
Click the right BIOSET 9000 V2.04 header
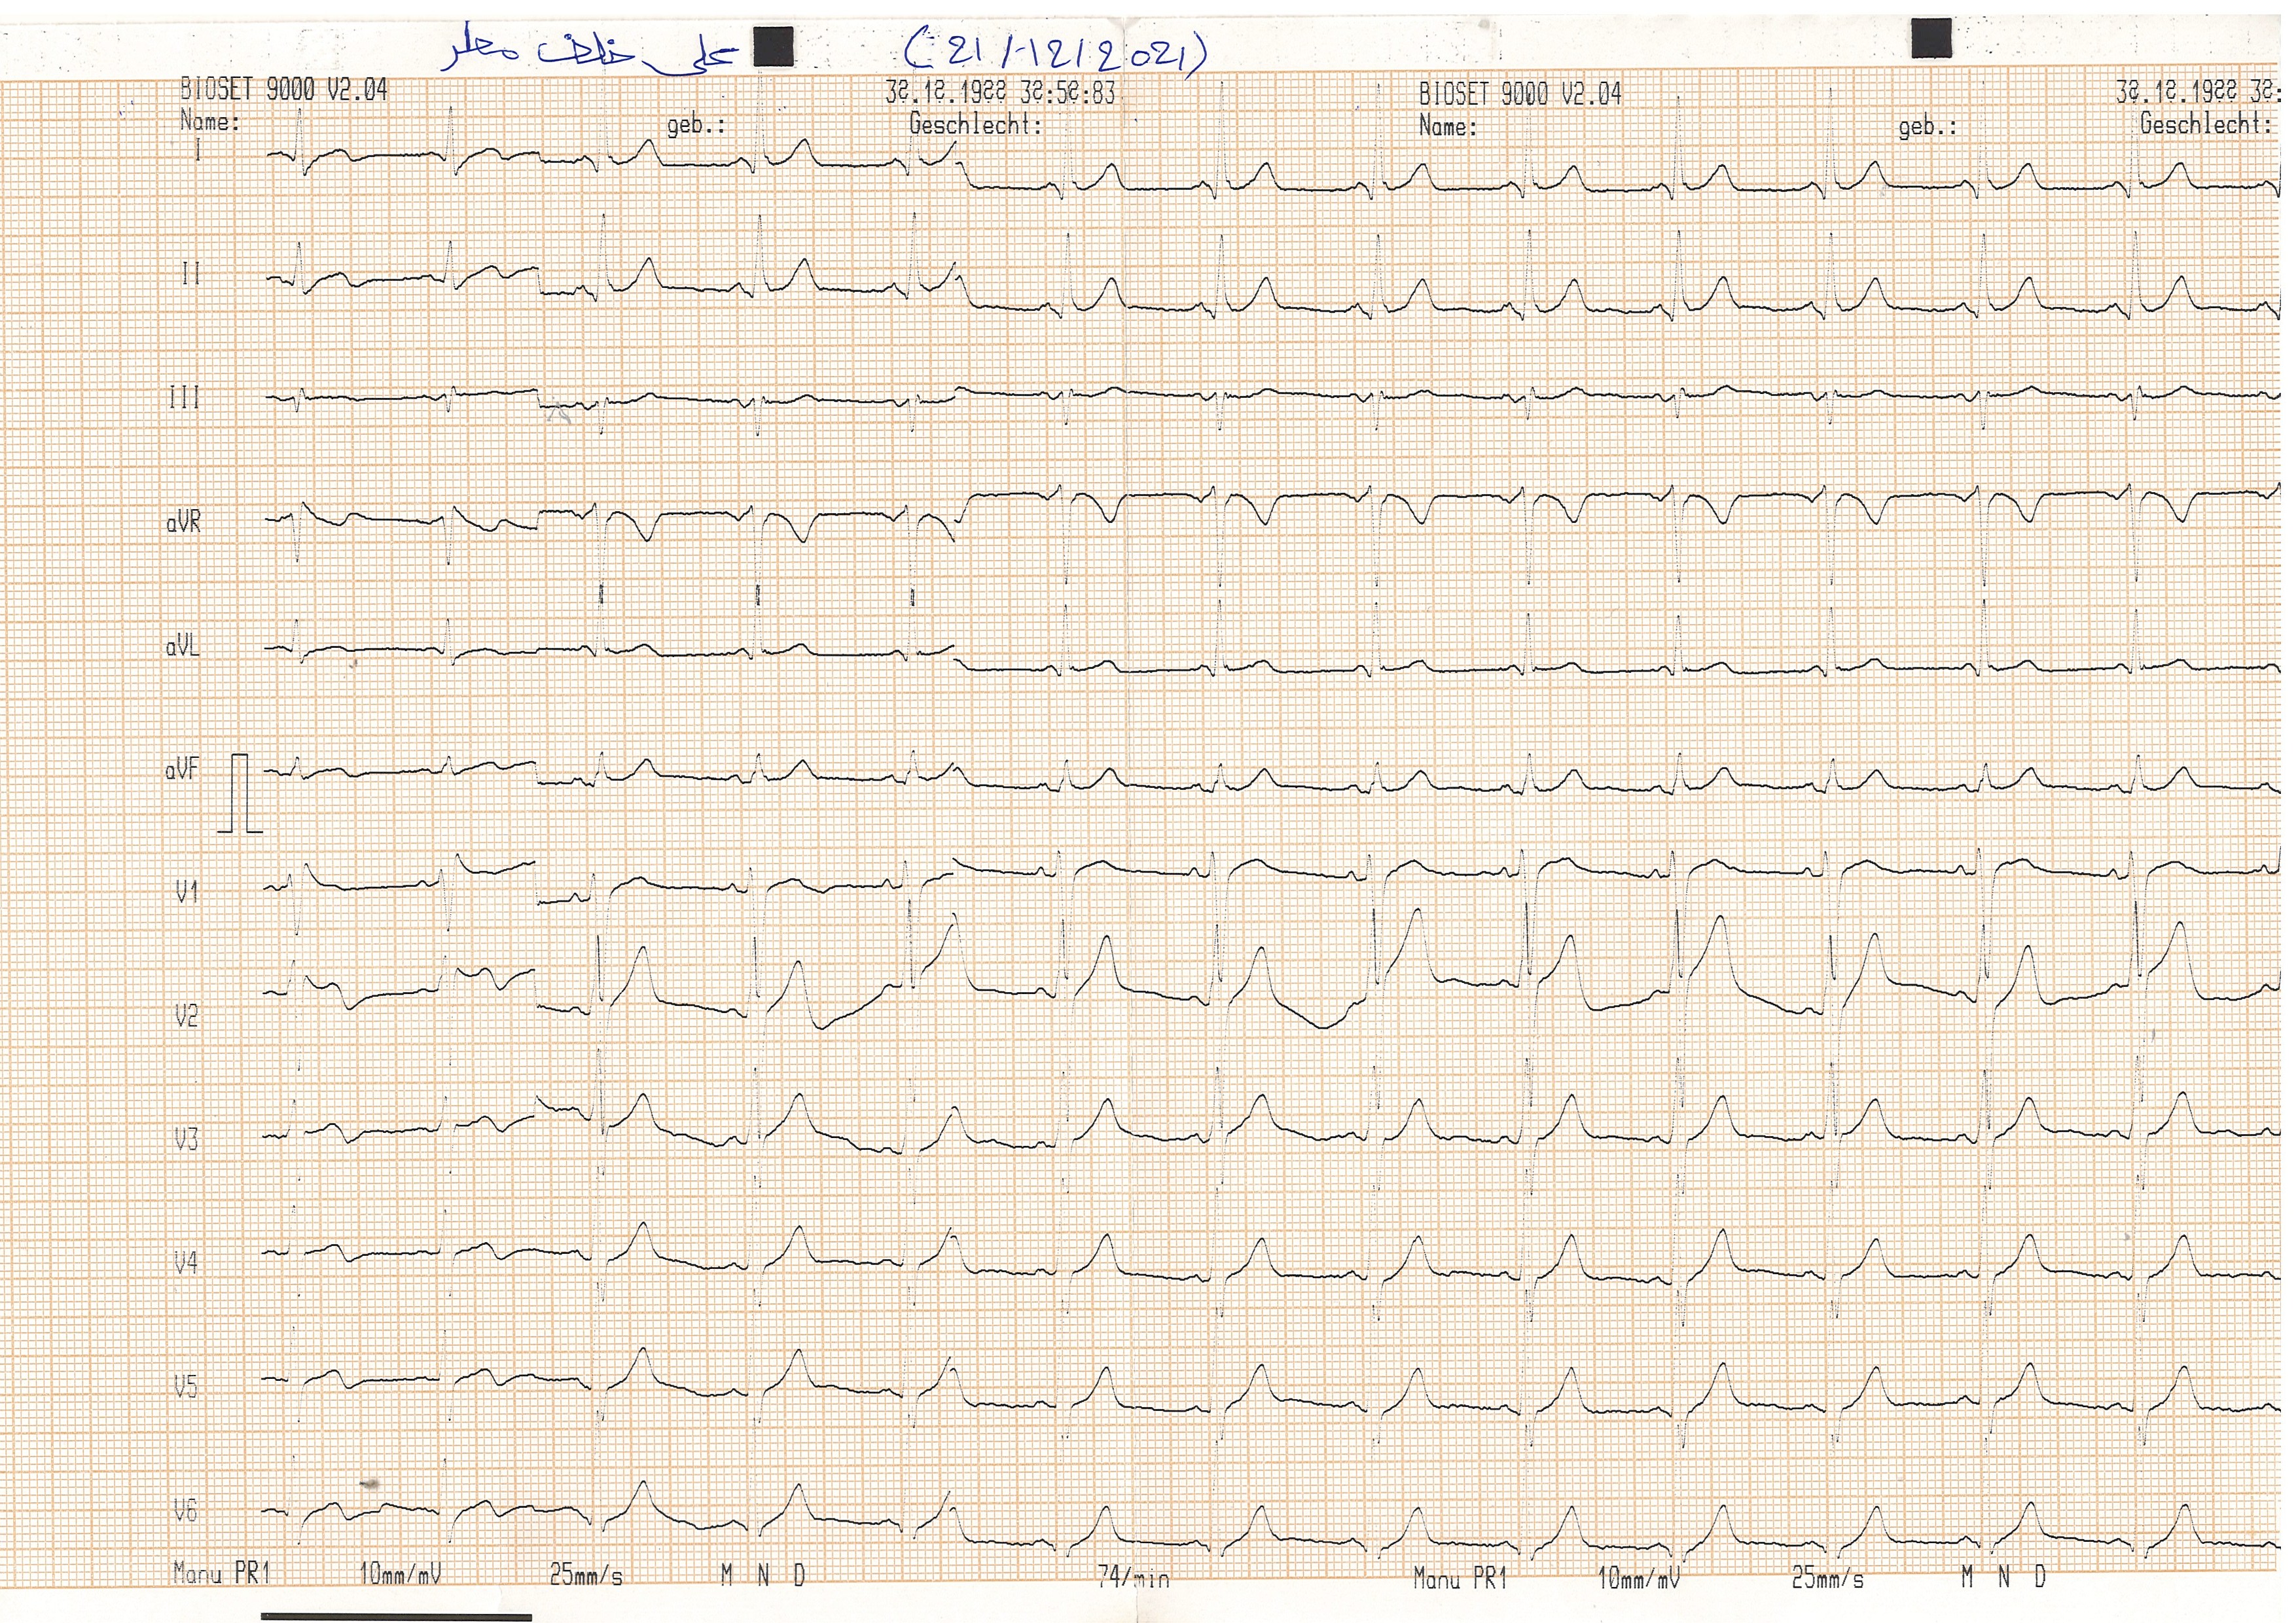click(x=1519, y=95)
